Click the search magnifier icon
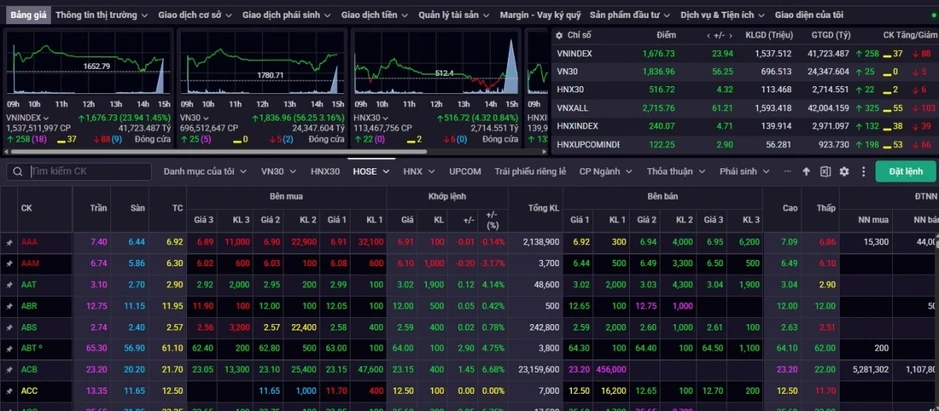Viewport: 939px width, 411px height. (x=19, y=172)
